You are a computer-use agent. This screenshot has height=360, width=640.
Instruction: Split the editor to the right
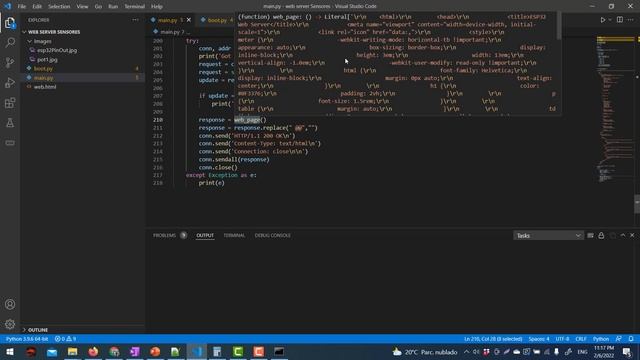[x=620, y=20]
